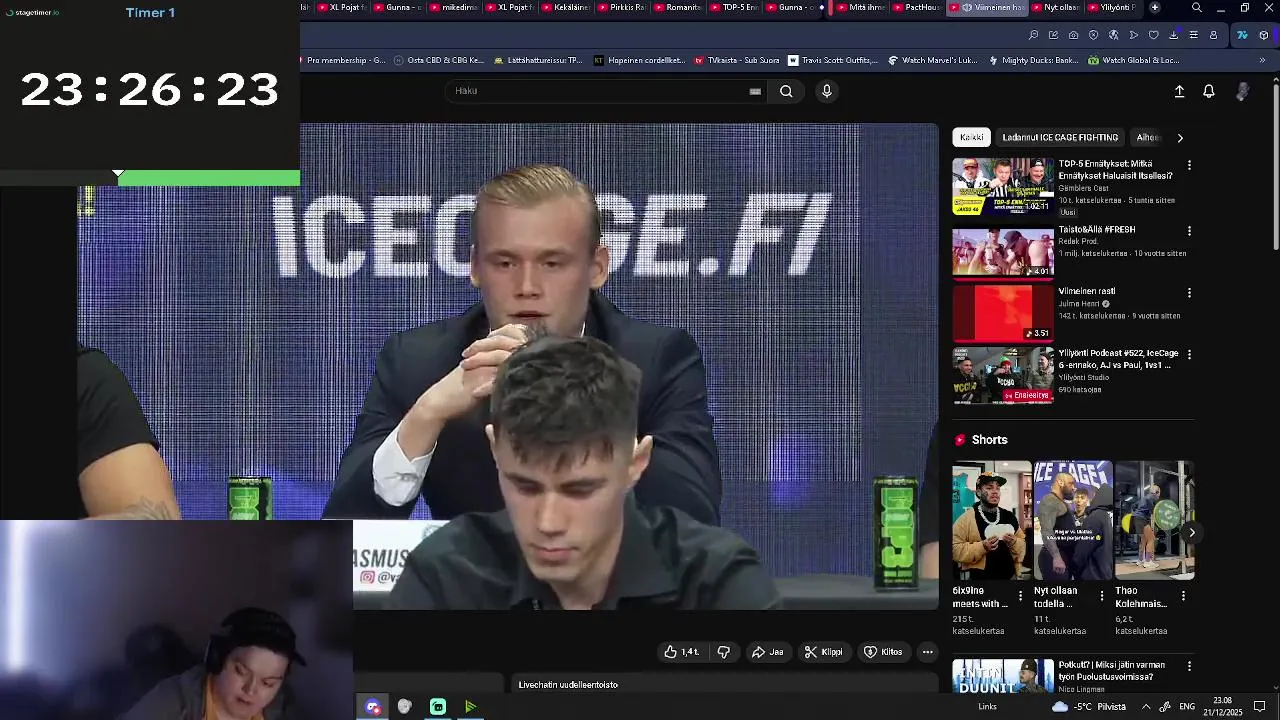Open the Gamblers Cast channel name

(x=1083, y=188)
